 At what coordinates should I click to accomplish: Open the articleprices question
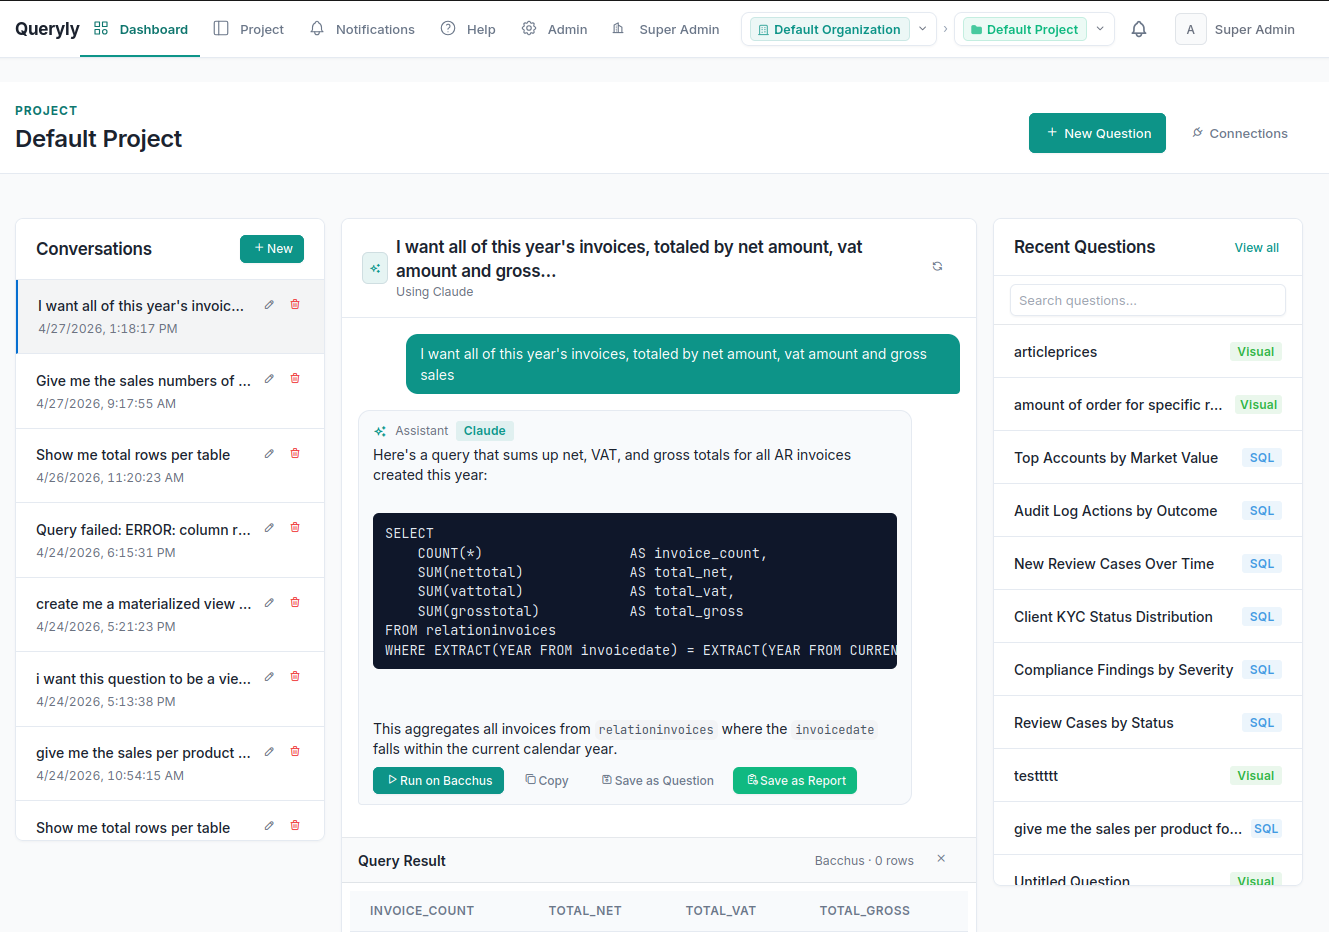coord(1148,352)
